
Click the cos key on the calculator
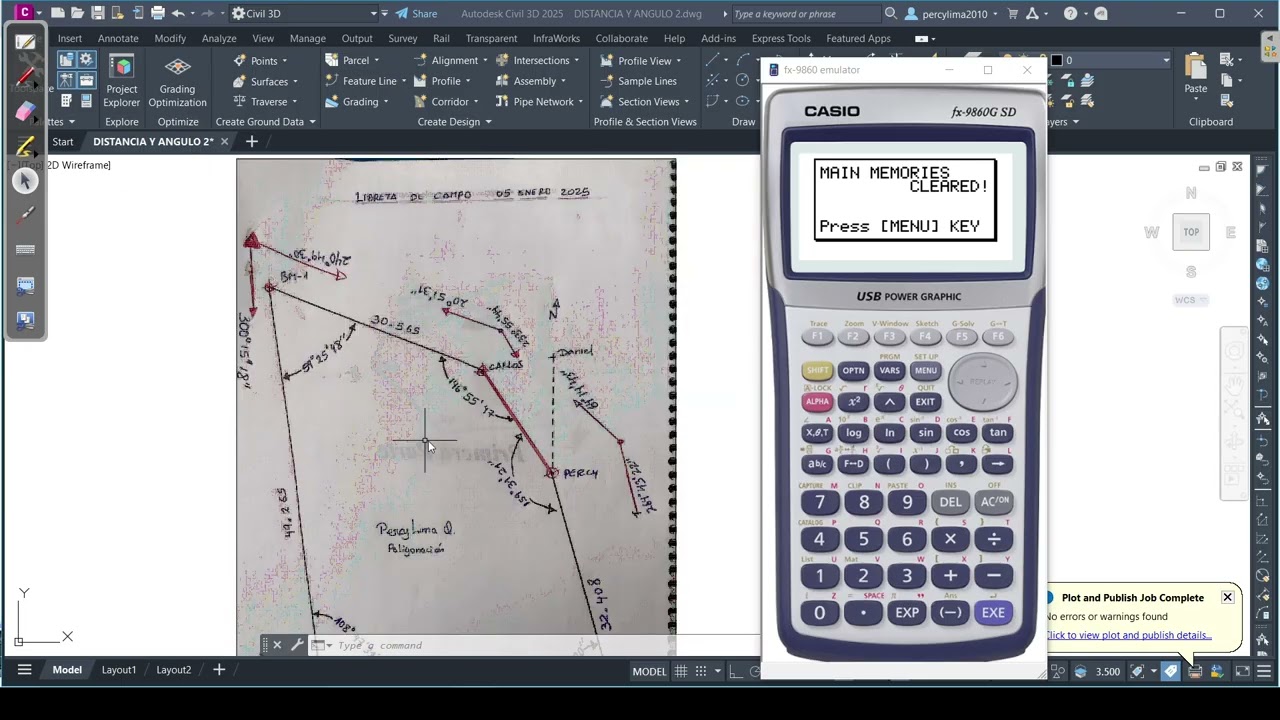coord(961,432)
